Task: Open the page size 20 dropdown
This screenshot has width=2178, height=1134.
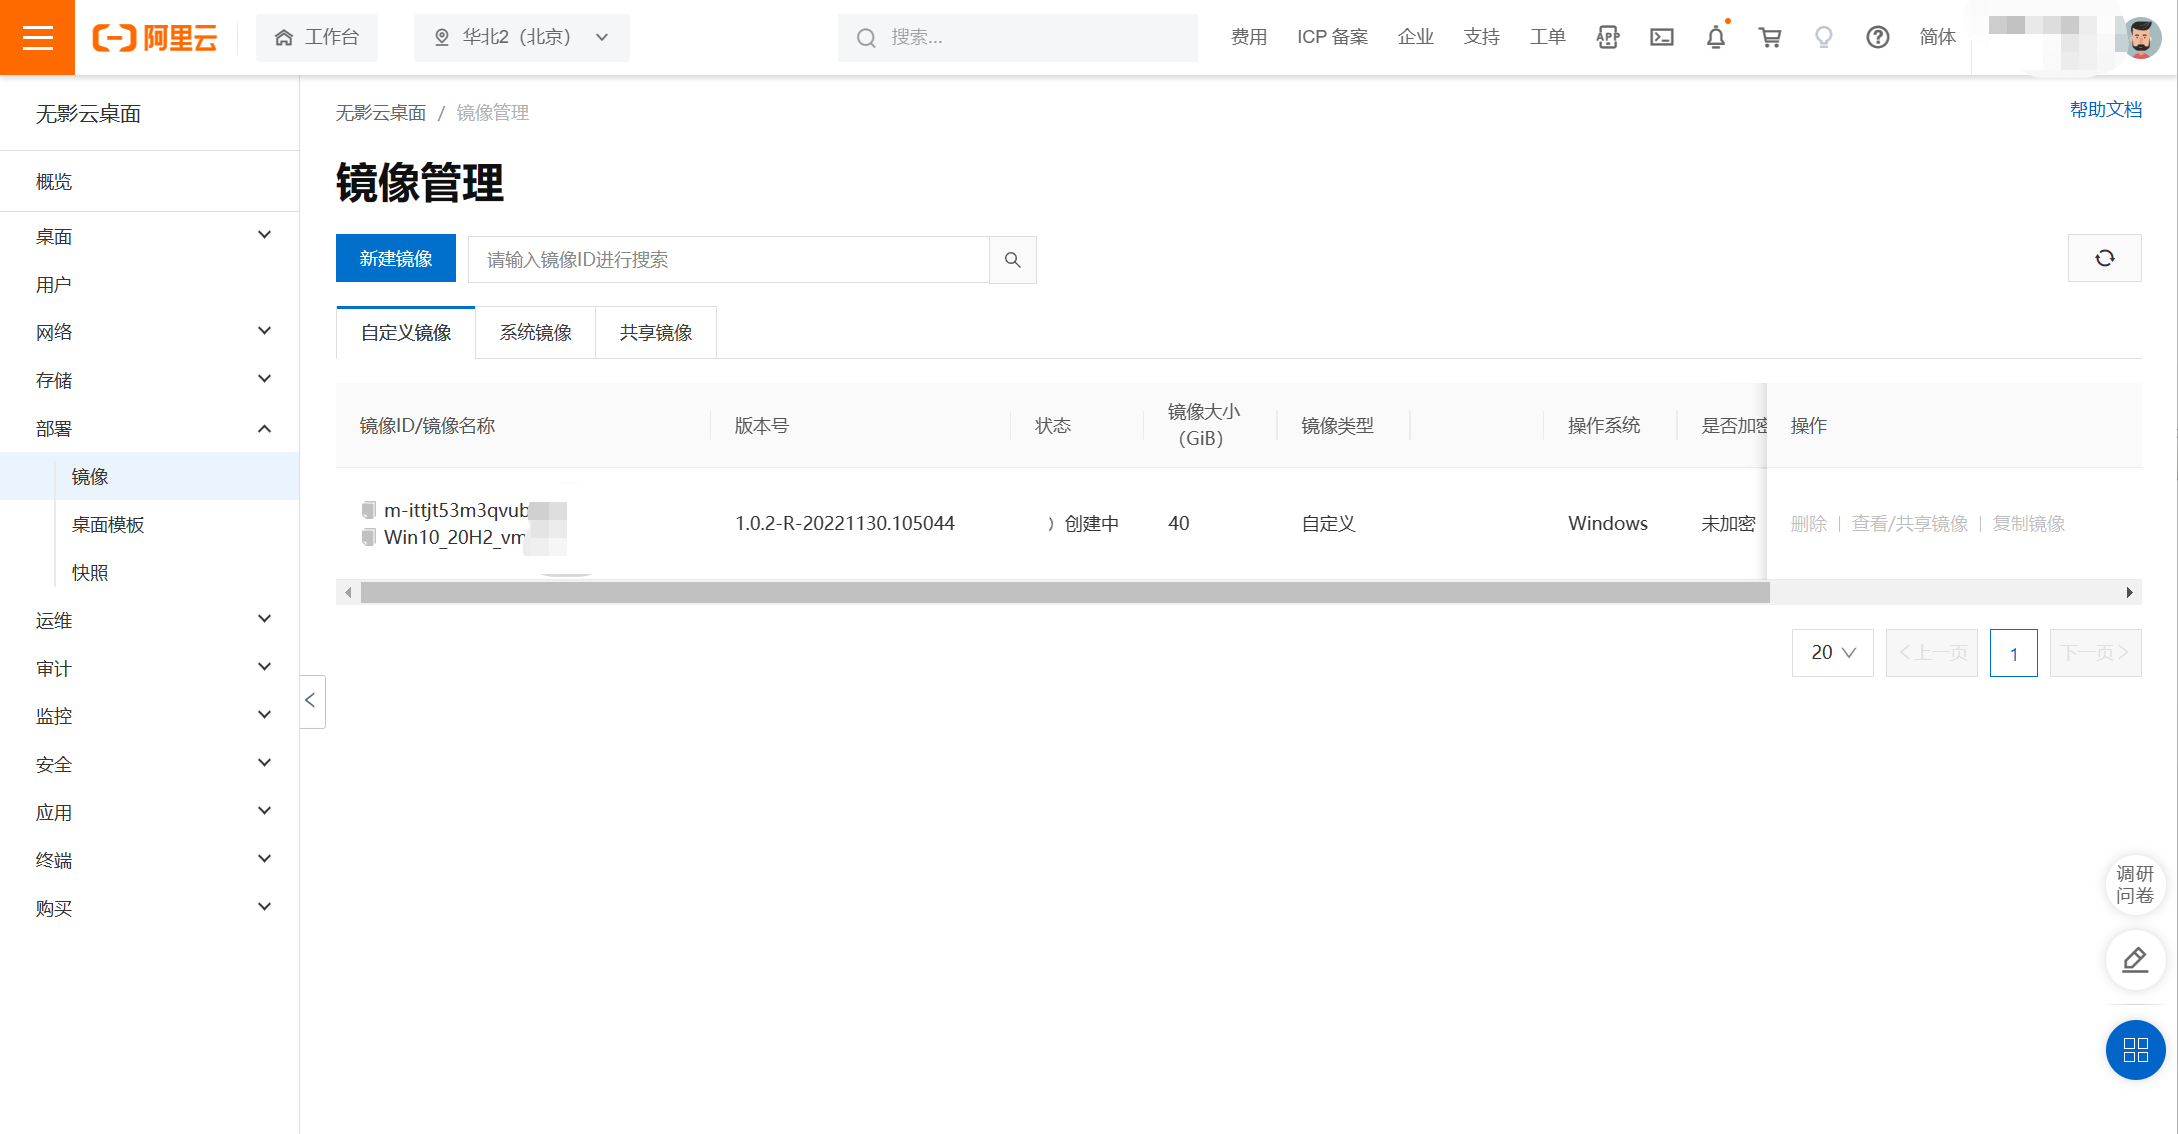Action: coord(1832,653)
